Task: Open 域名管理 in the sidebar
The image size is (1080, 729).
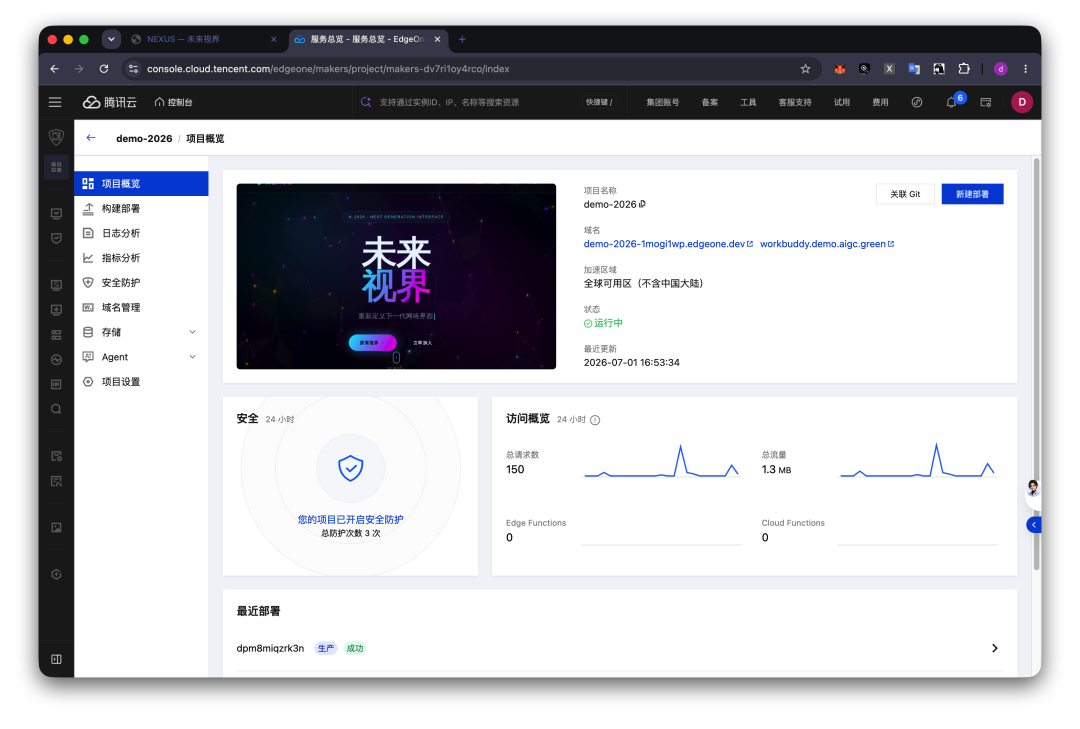Action: point(141,307)
